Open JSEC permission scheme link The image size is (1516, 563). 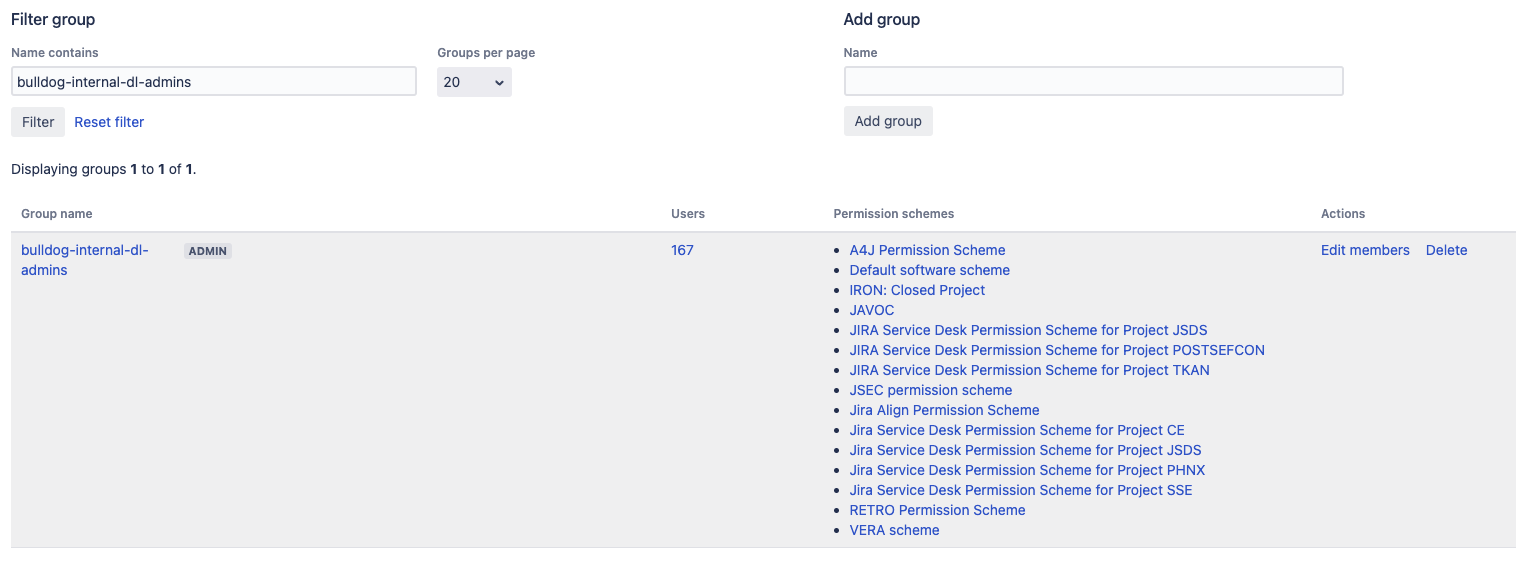click(930, 390)
